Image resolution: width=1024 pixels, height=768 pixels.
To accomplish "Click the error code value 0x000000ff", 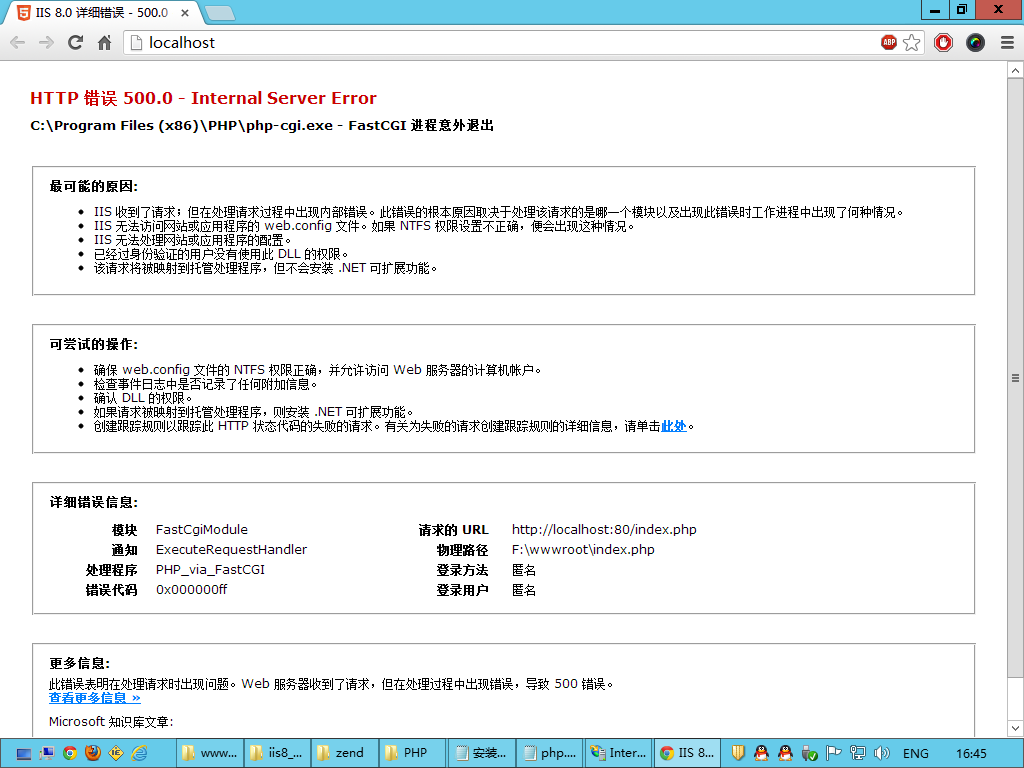I will [191, 590].
